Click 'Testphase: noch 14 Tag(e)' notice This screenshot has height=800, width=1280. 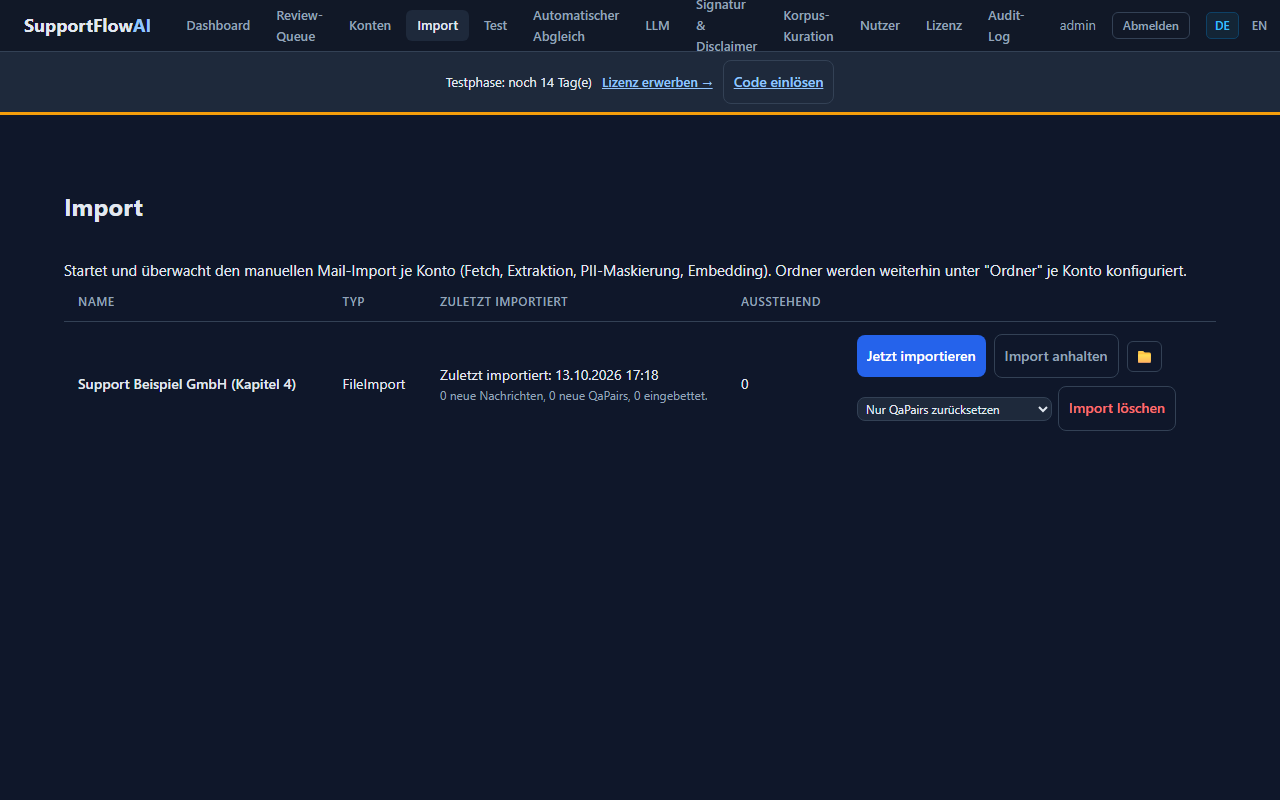(x=519, y=82)
